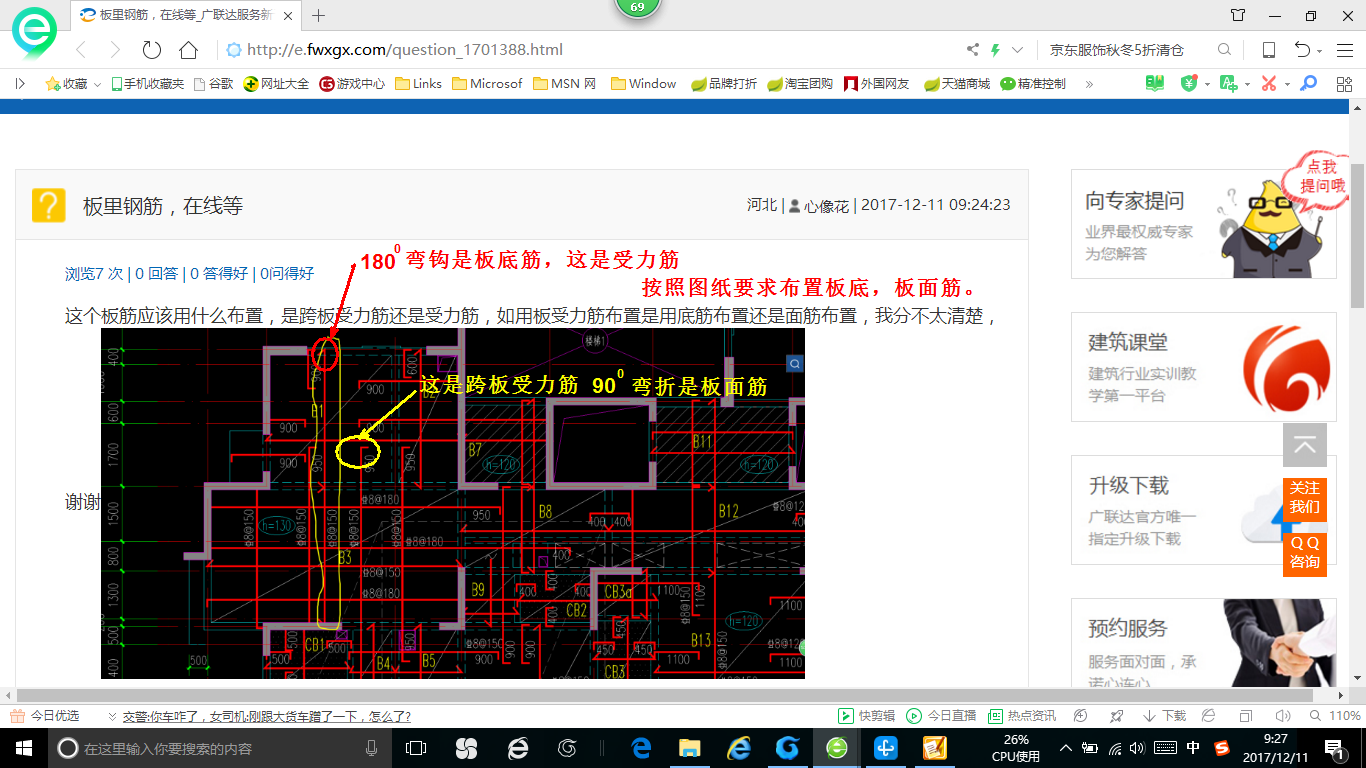Click the URL address field

pos(590,50)
